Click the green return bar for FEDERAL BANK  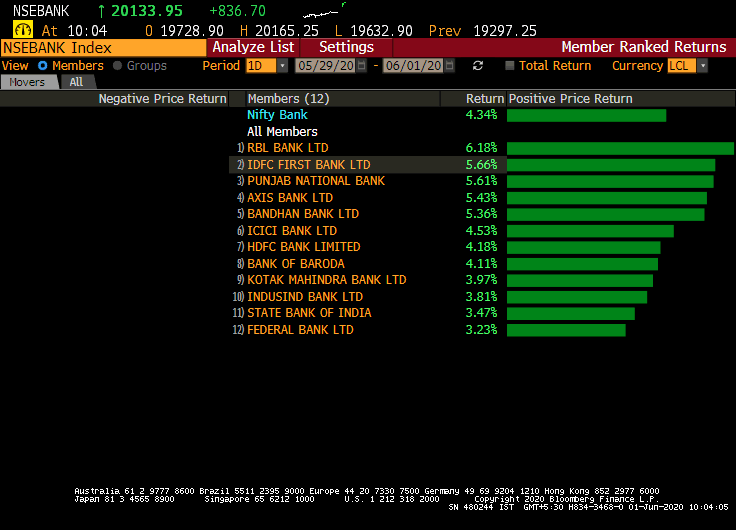click(x=565, y=330)
